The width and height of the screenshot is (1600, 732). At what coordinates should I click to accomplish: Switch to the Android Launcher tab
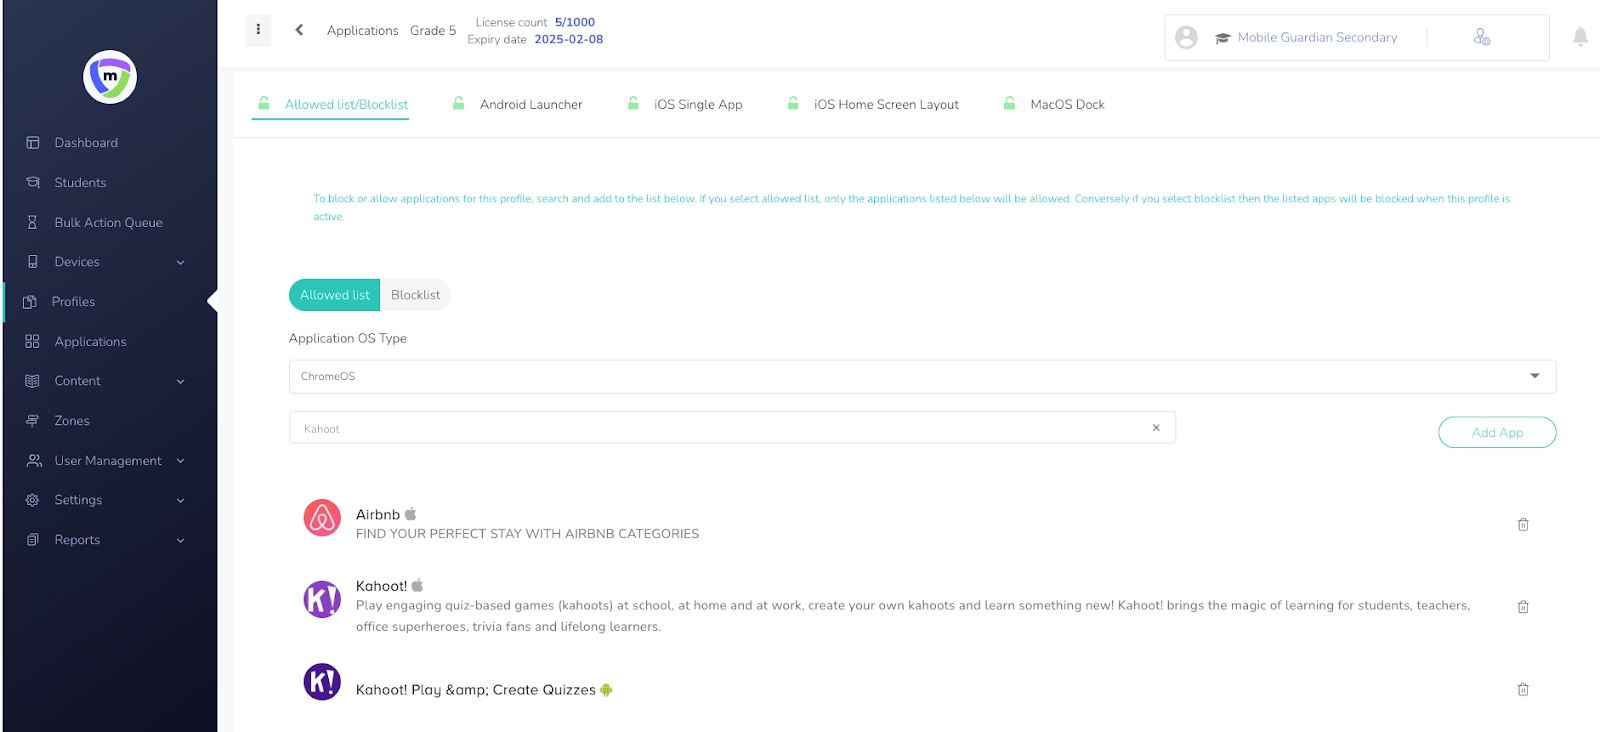(517, 104)
